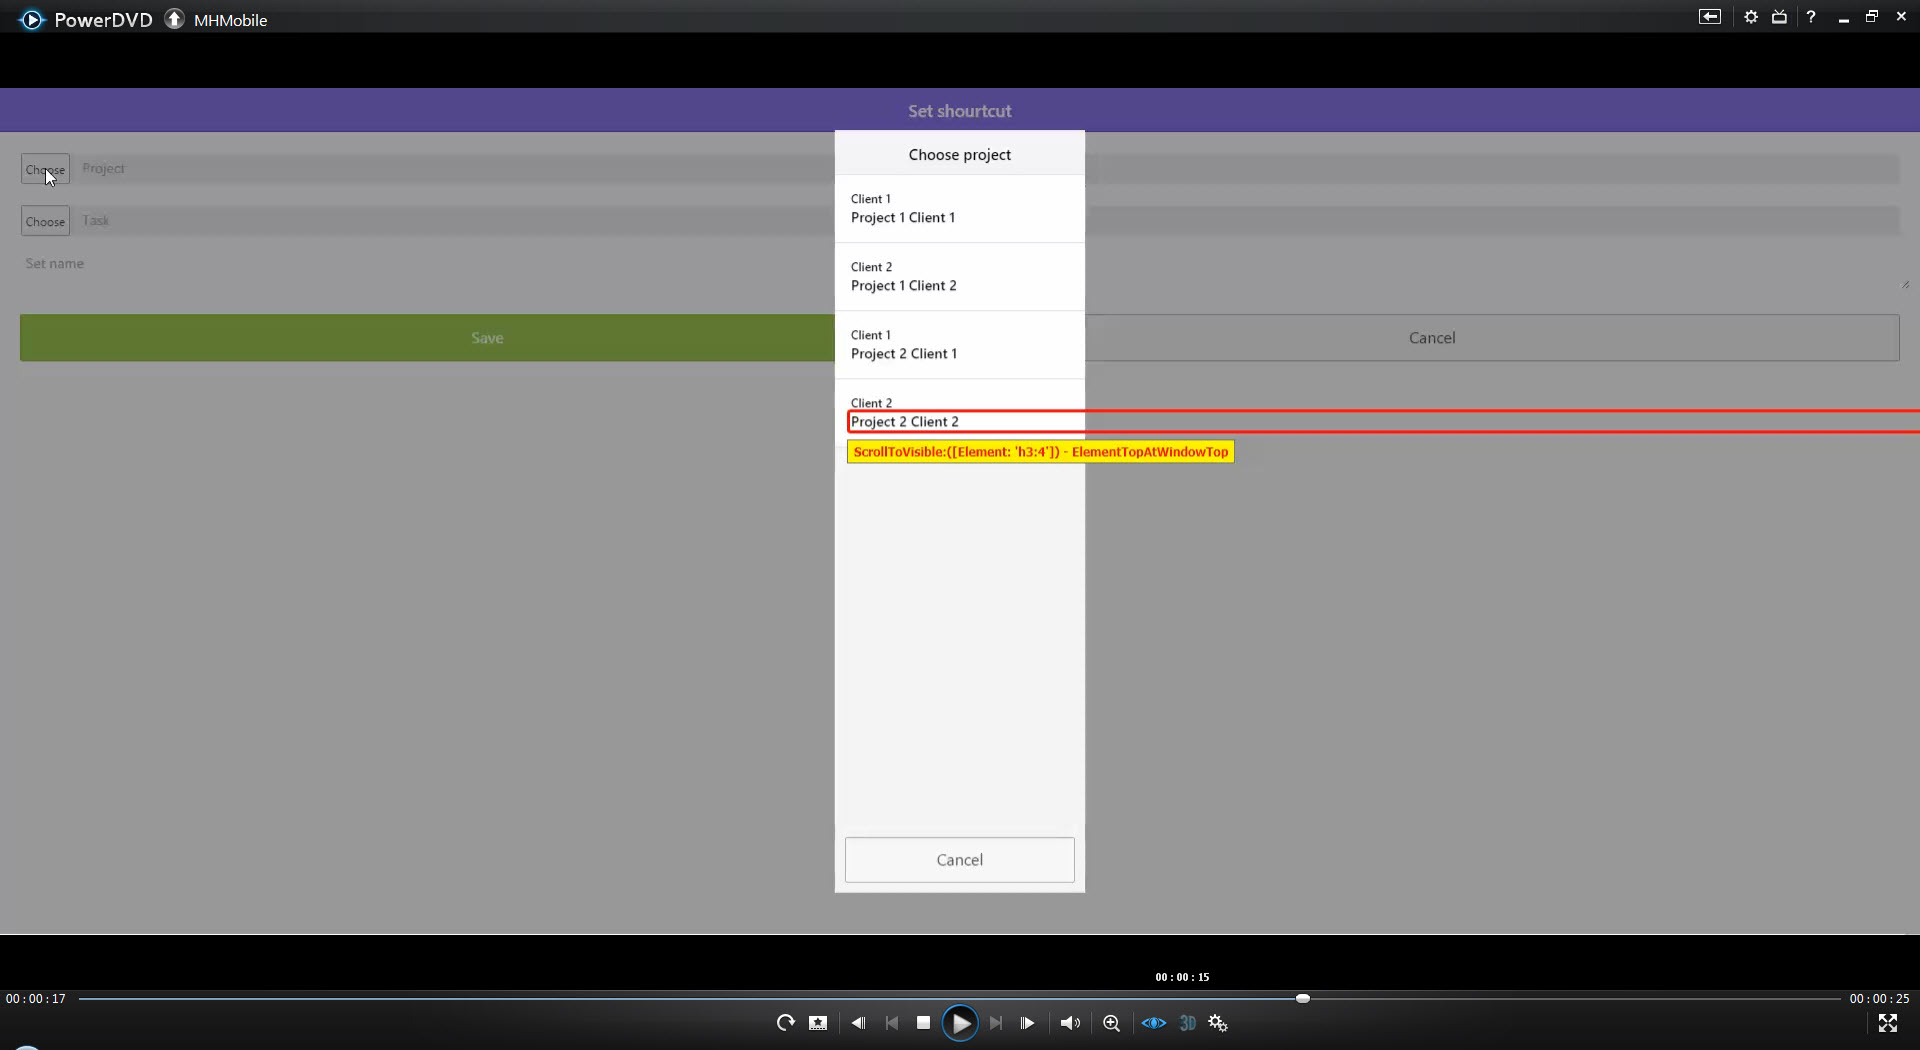This screenshot has width=1920, height=1050.
Task: Open the zoom magnifier tool
Action: [x=1111, y=1023]
